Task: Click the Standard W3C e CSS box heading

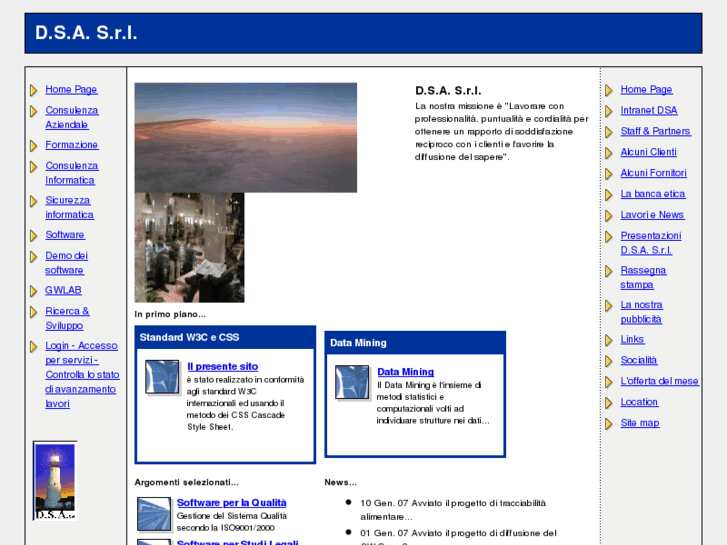Action: [189, 337]
